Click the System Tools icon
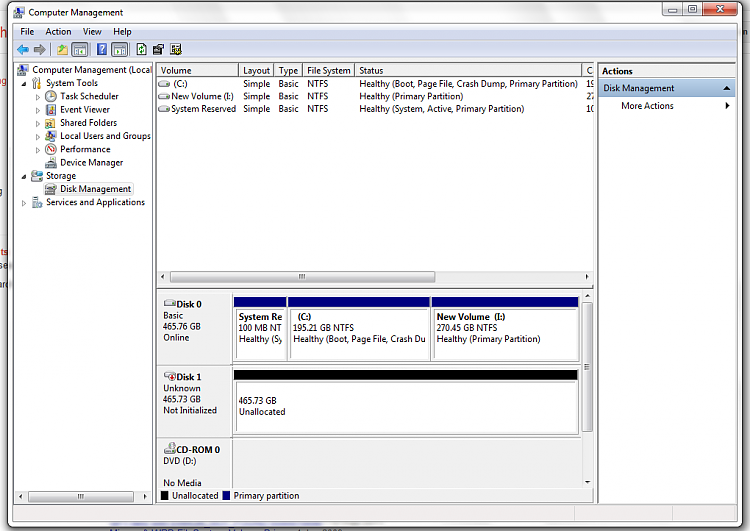The width and height of the screenshot is (750, 531). click(x=37, y=83)
